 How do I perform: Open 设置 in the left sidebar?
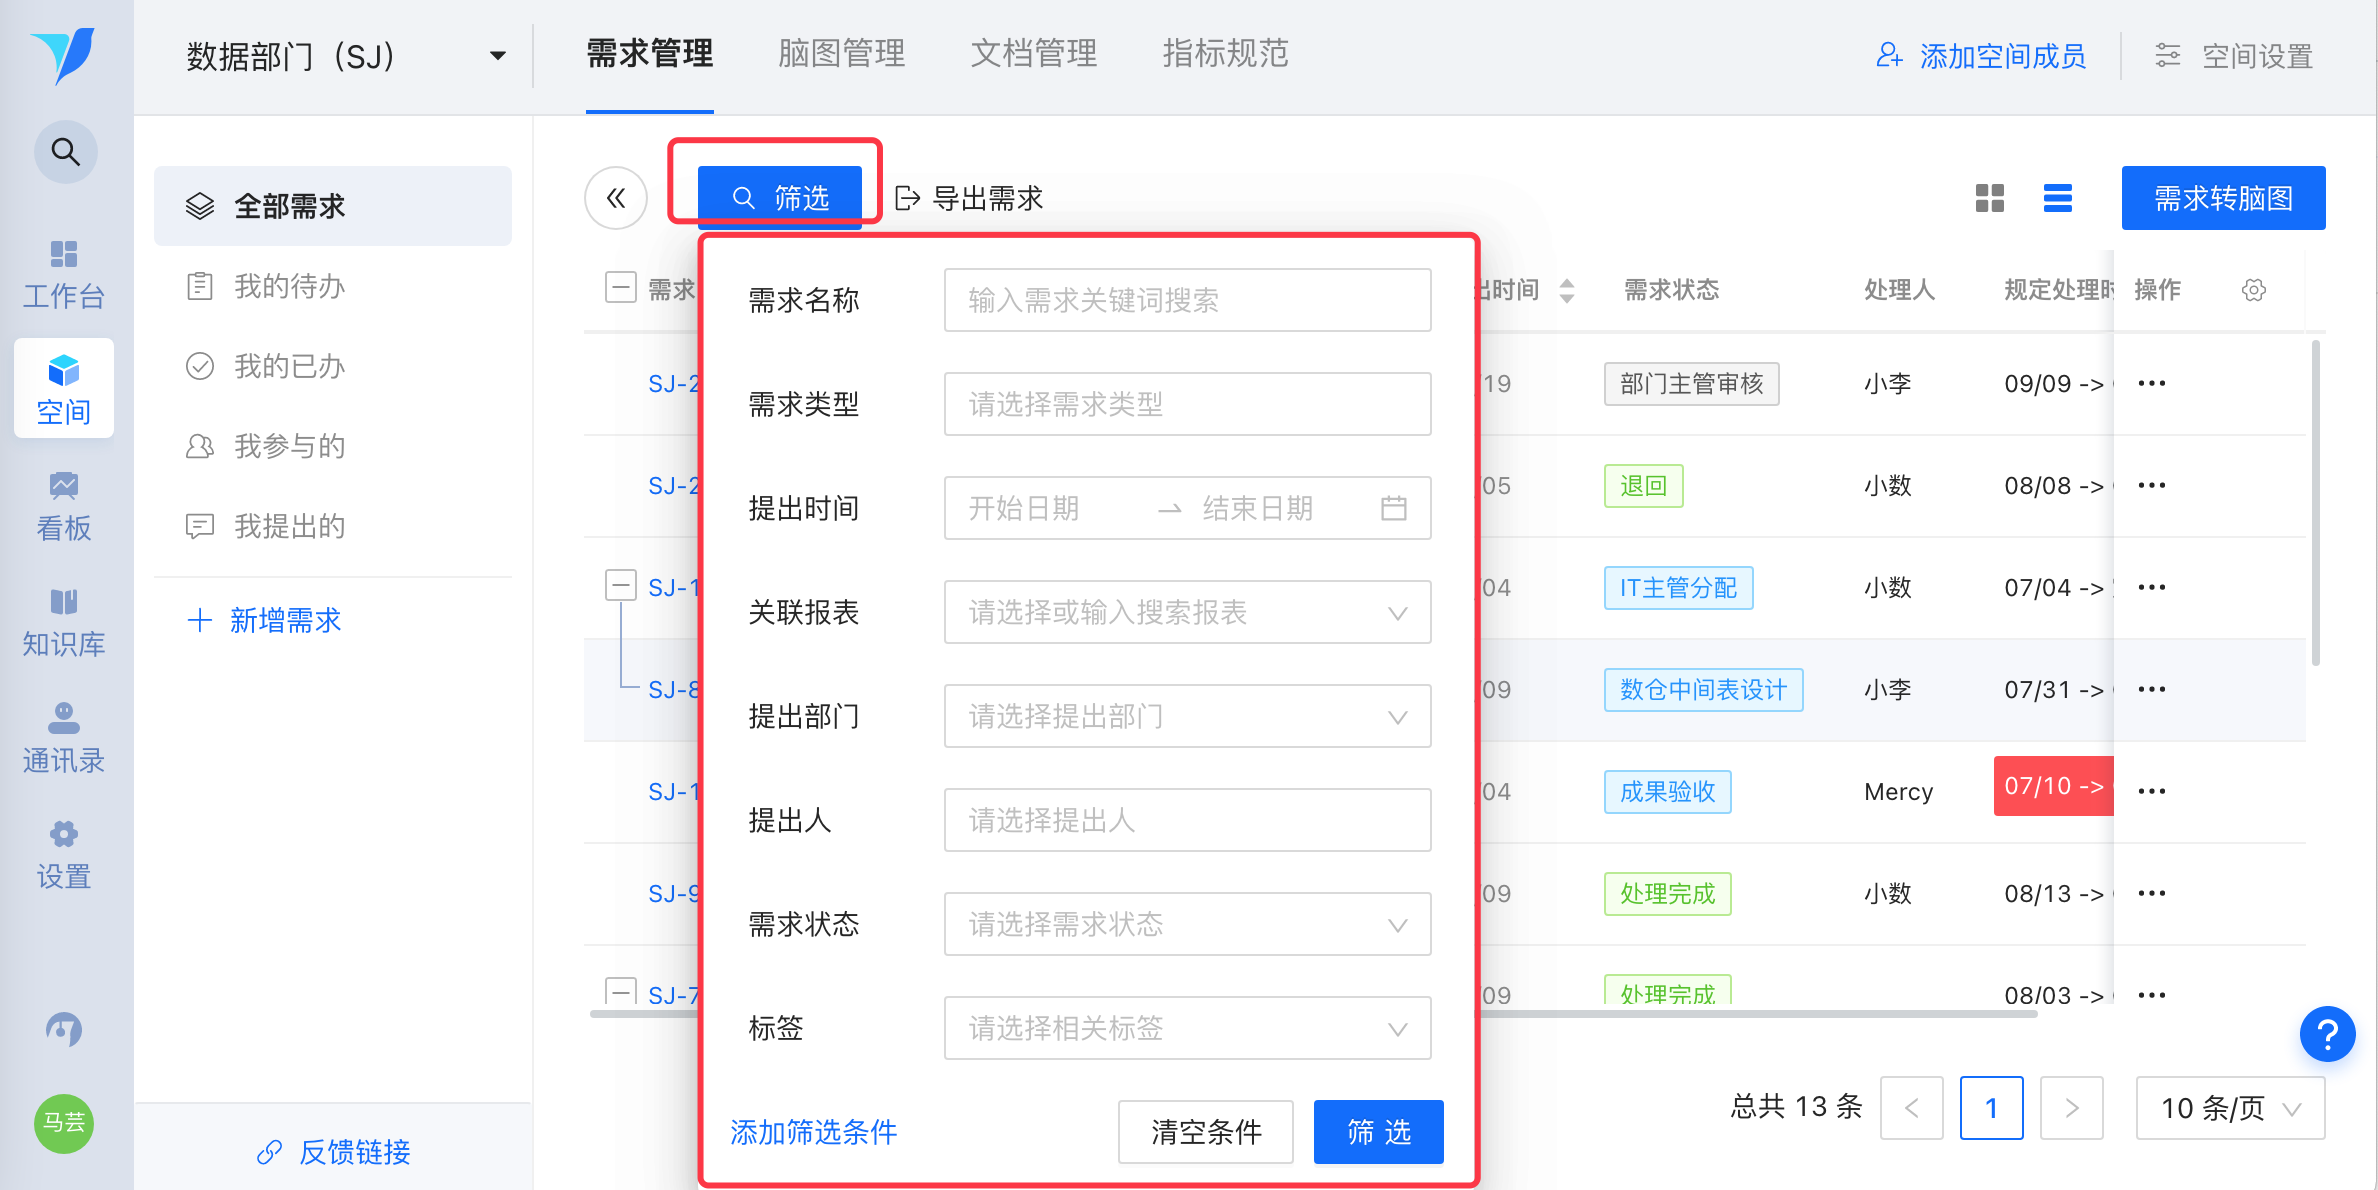(64, 855)
